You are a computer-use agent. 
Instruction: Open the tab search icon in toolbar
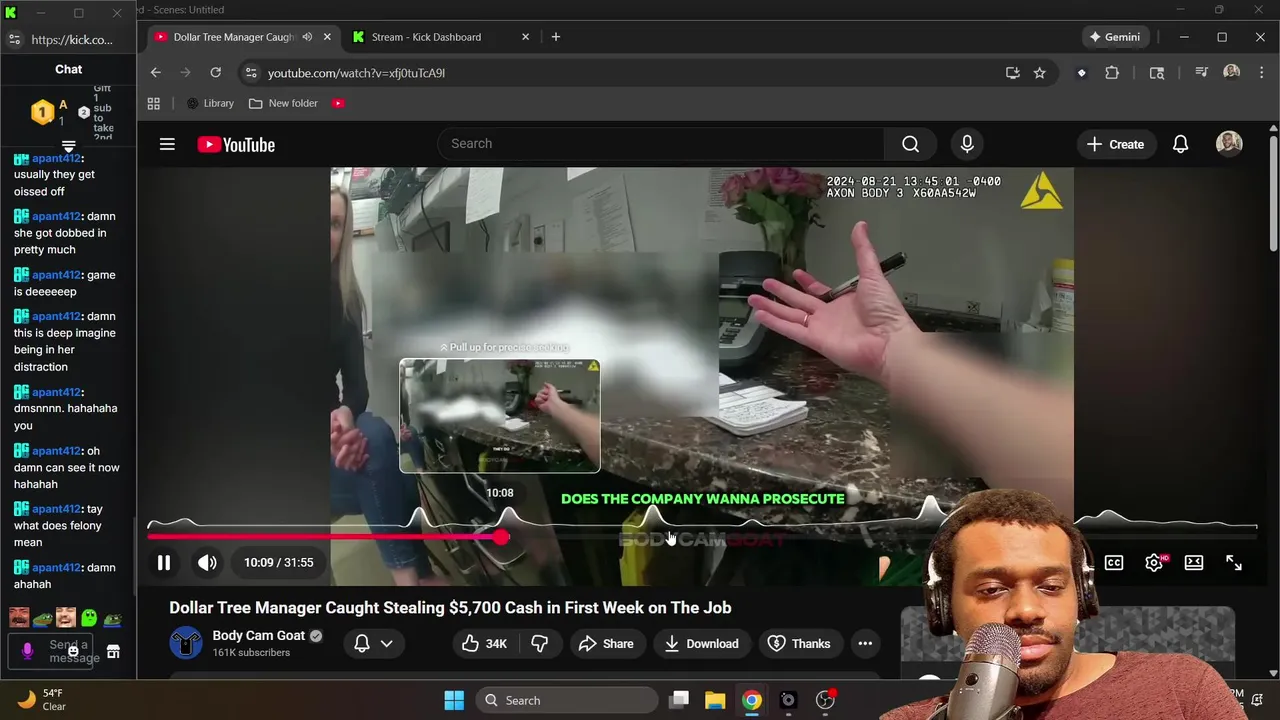1157,73
